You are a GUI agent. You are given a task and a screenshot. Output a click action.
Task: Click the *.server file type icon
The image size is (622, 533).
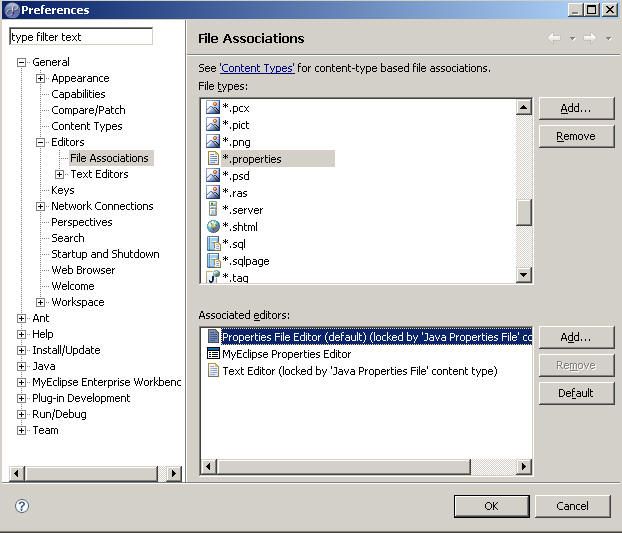click(213, 209)
